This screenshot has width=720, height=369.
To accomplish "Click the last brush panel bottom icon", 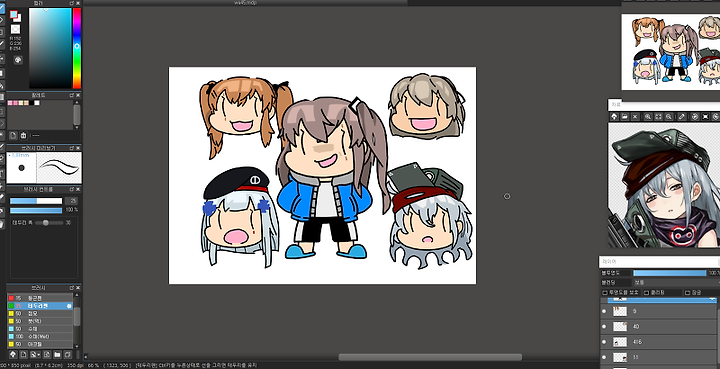I will click(x=68, y=354).
